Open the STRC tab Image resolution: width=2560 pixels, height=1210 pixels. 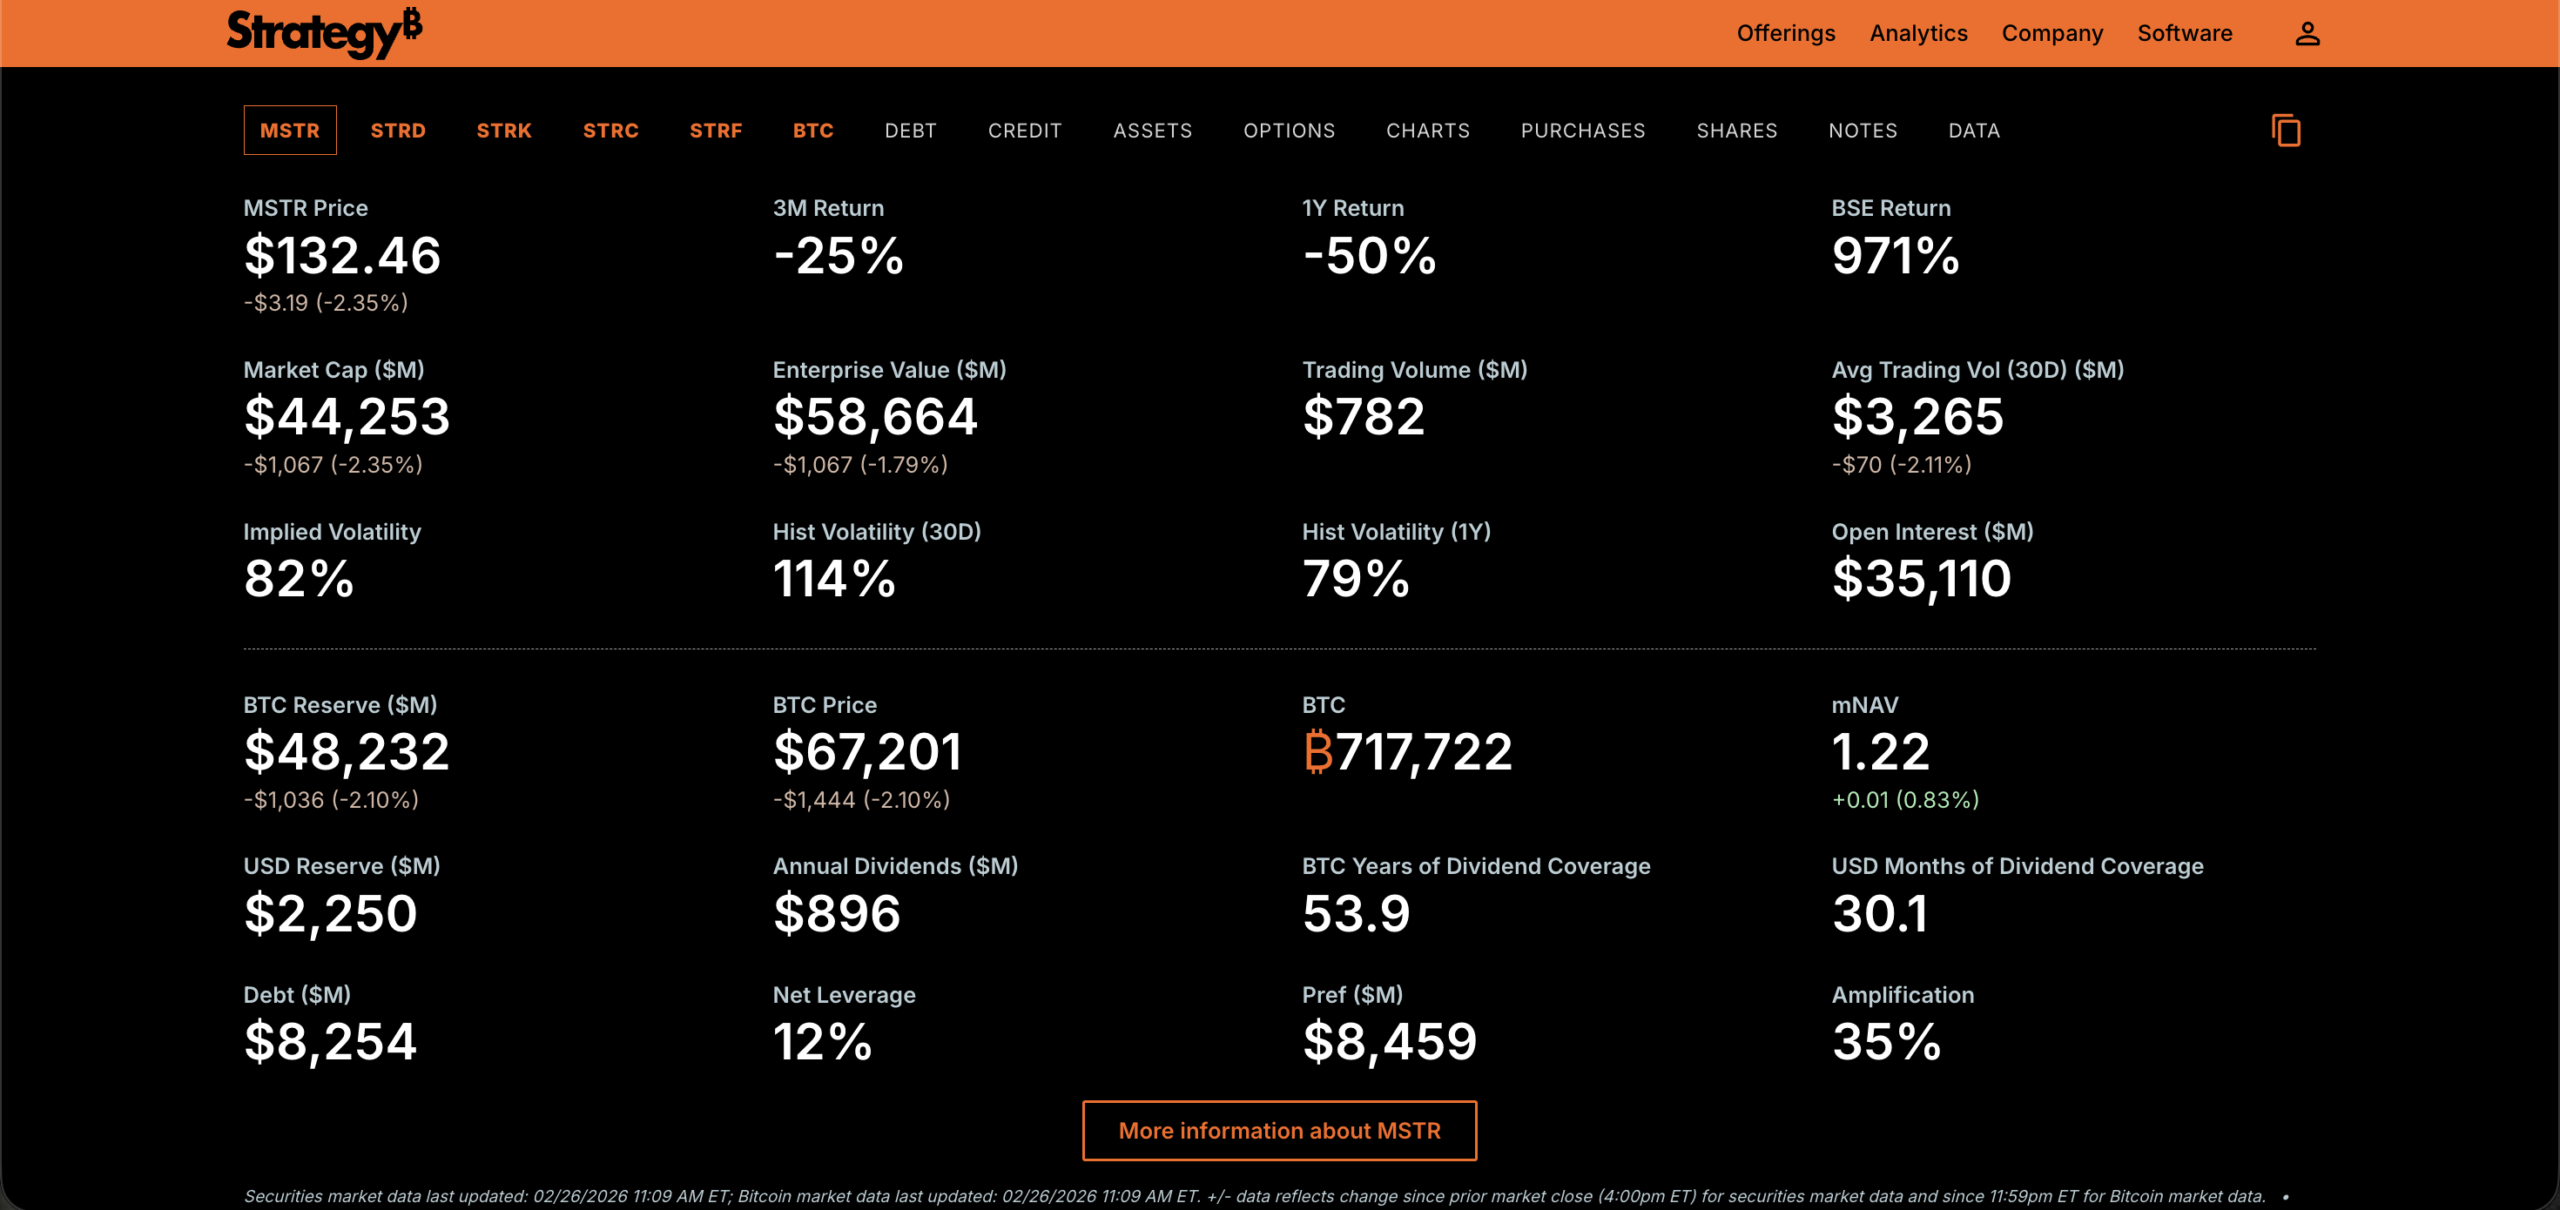pyautogui.click(x=610, y=131)
